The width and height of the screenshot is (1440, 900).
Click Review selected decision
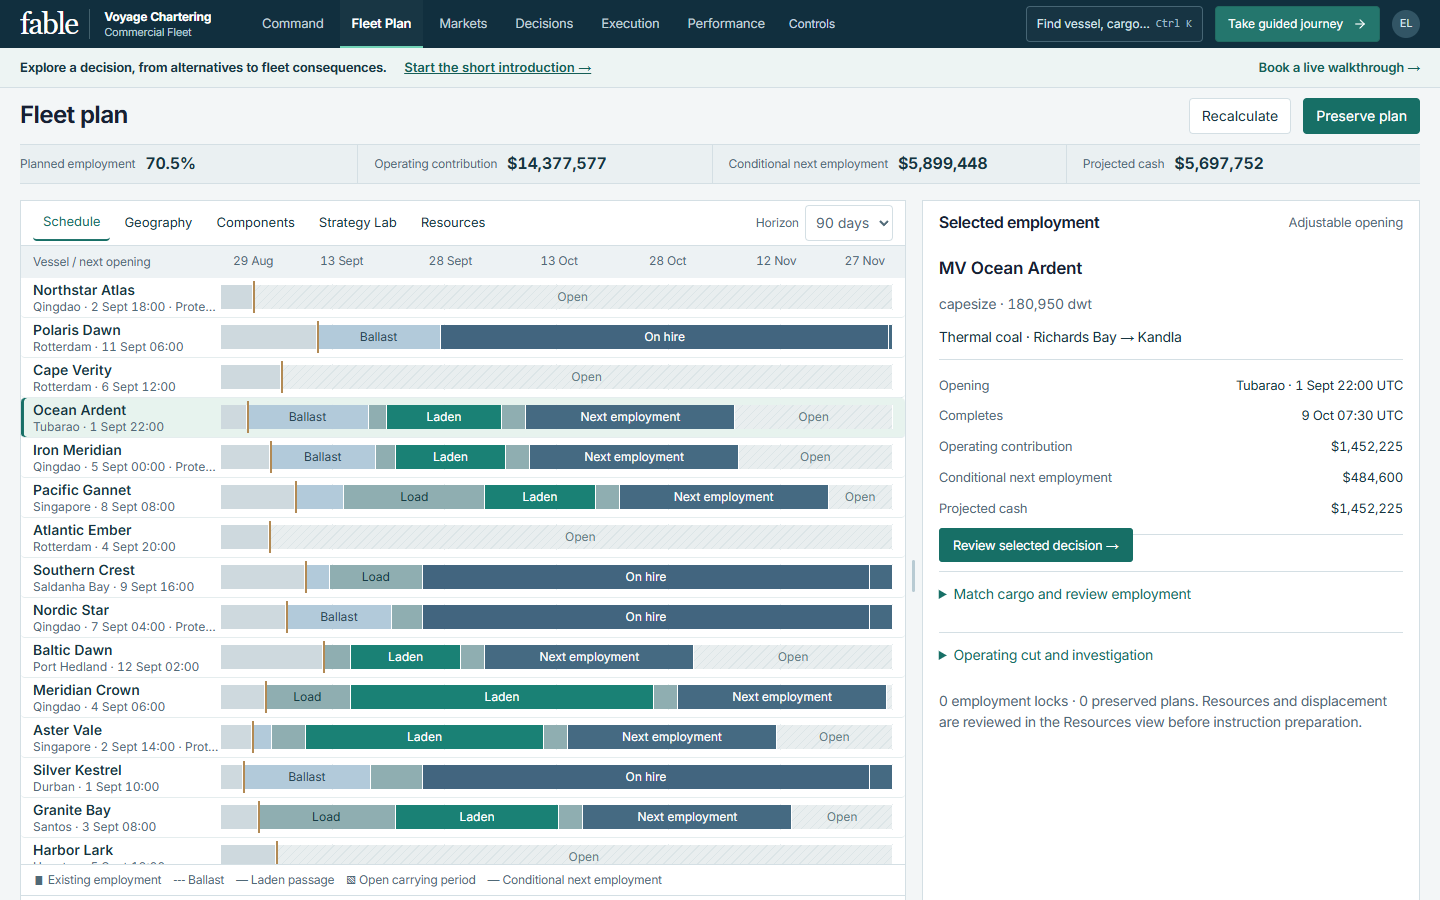[x=1036, y=545]
